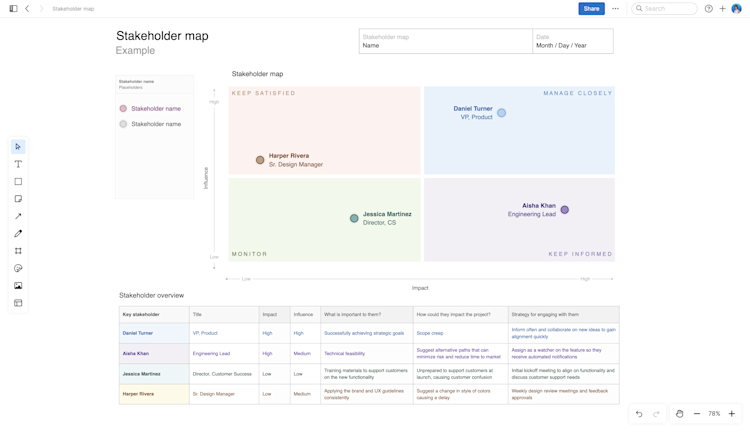This screenshot has width=750, height=432.
Task: Open the more options ellipsis menu
Action: point(616,9)
